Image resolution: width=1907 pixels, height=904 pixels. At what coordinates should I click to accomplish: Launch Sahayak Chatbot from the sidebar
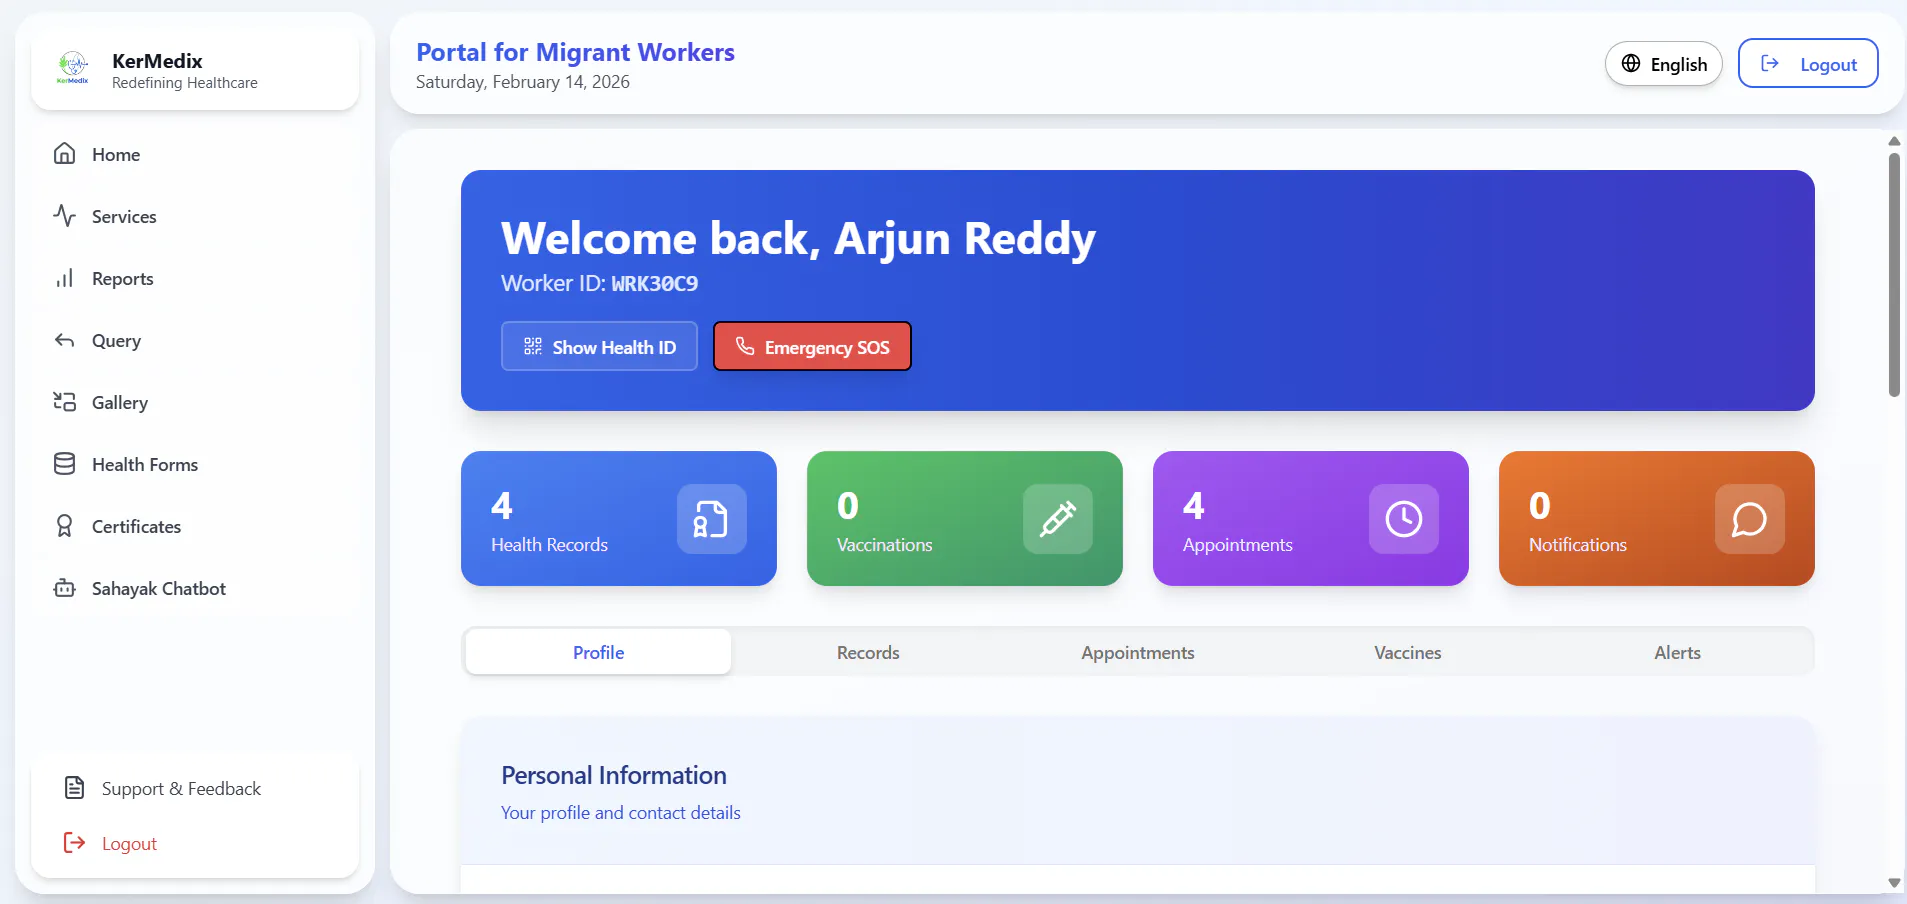point(195,588)
